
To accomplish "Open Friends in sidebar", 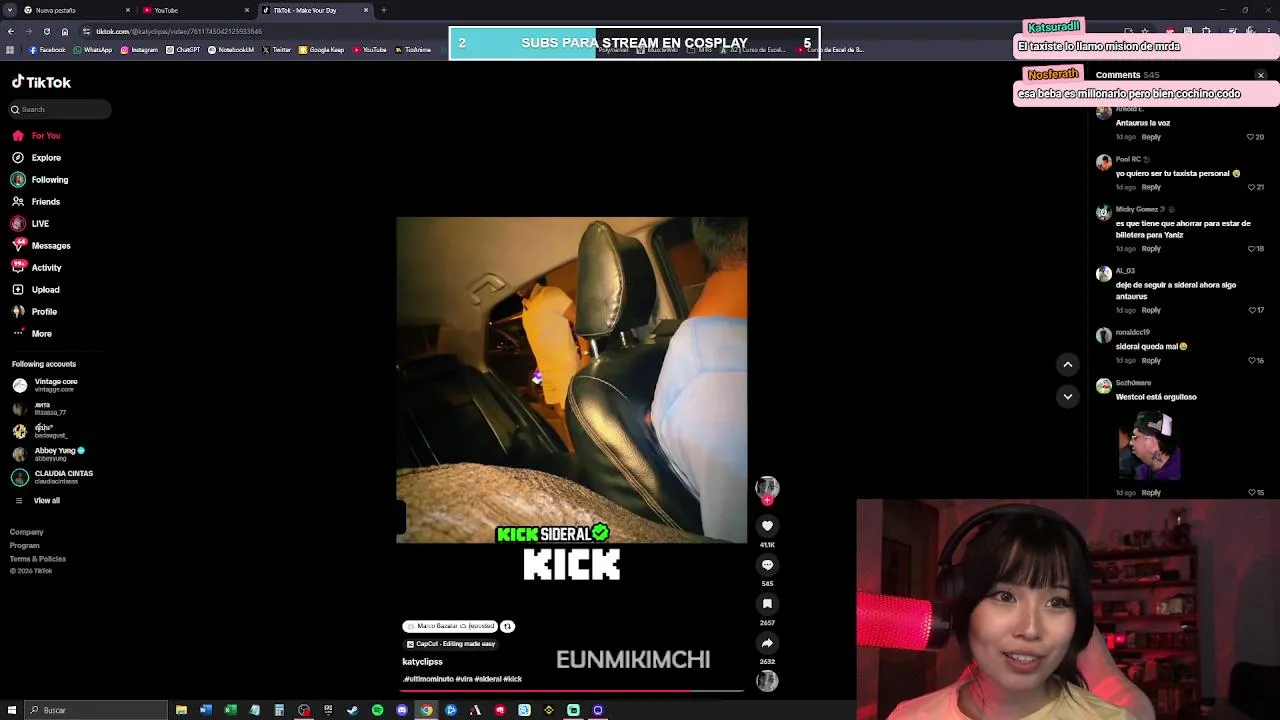I will (36, 202).
